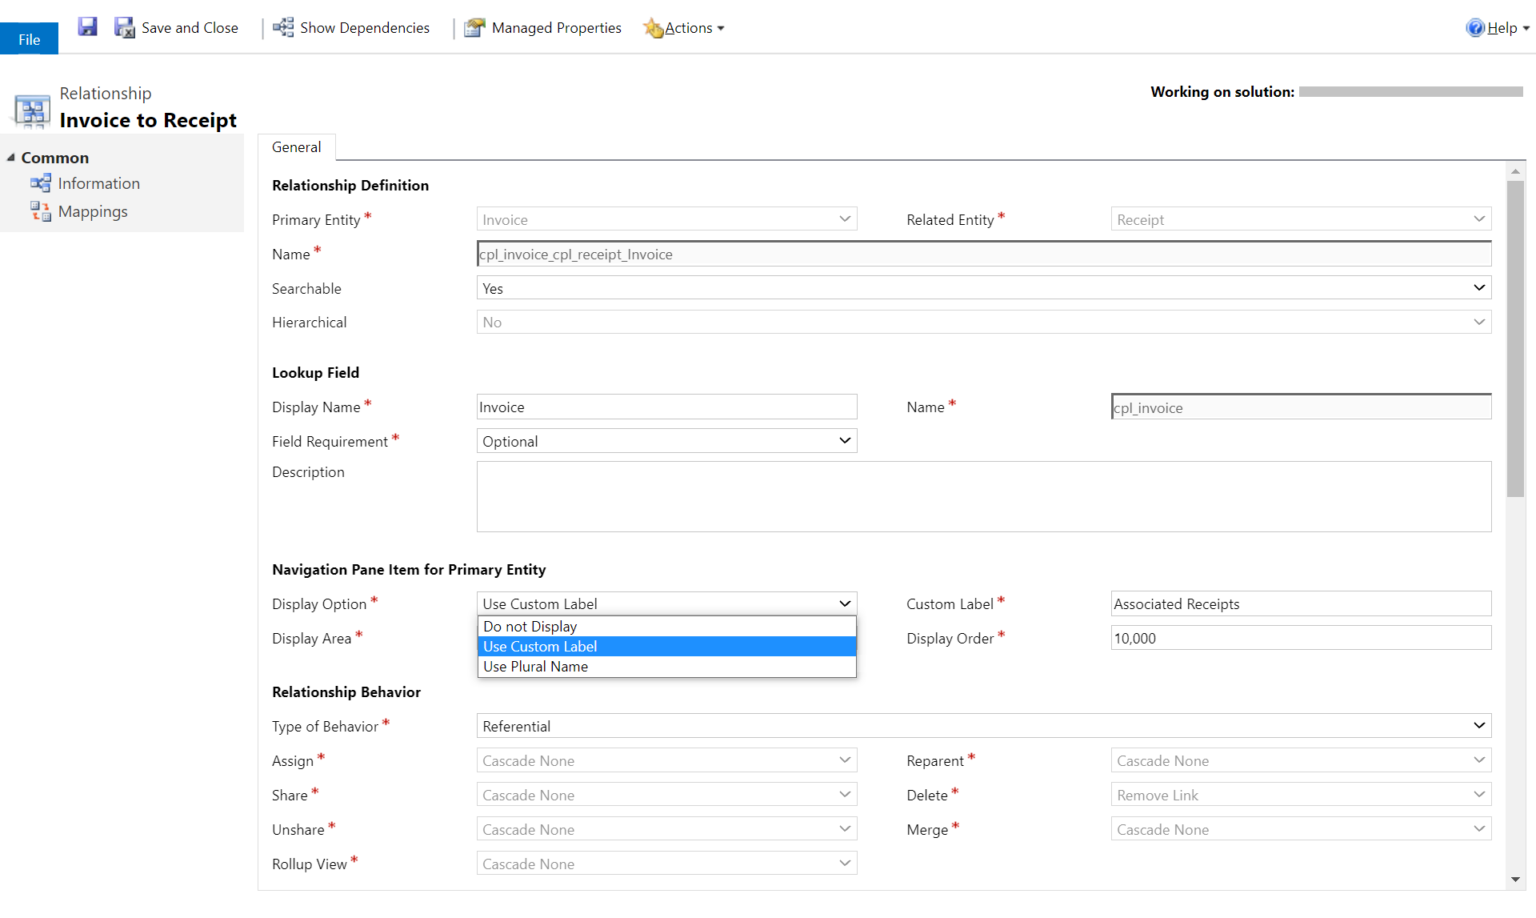Choose Do not Display from the Display Option list
Screen dimensions: 1536x918
(529, 626)
